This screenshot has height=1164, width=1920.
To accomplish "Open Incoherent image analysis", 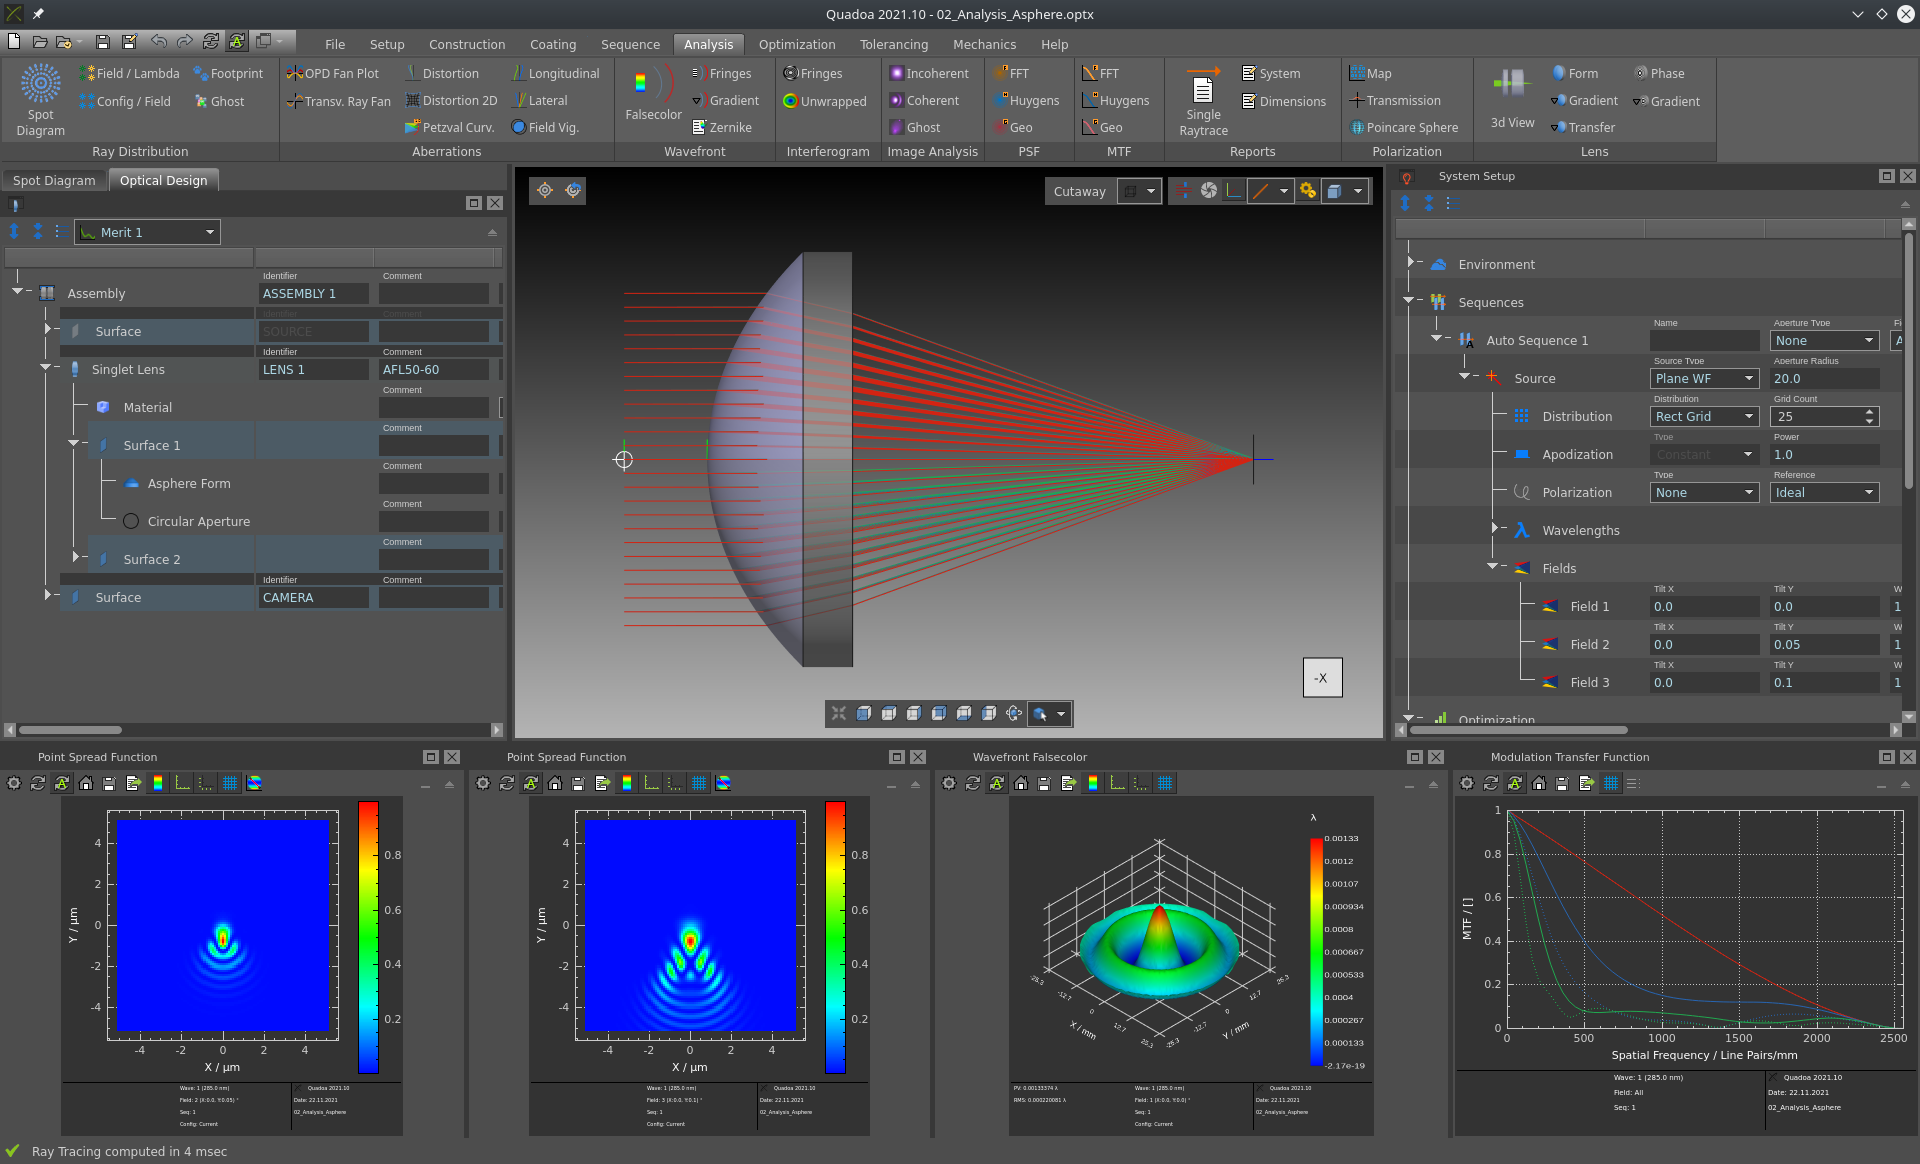I will (930, 73).
